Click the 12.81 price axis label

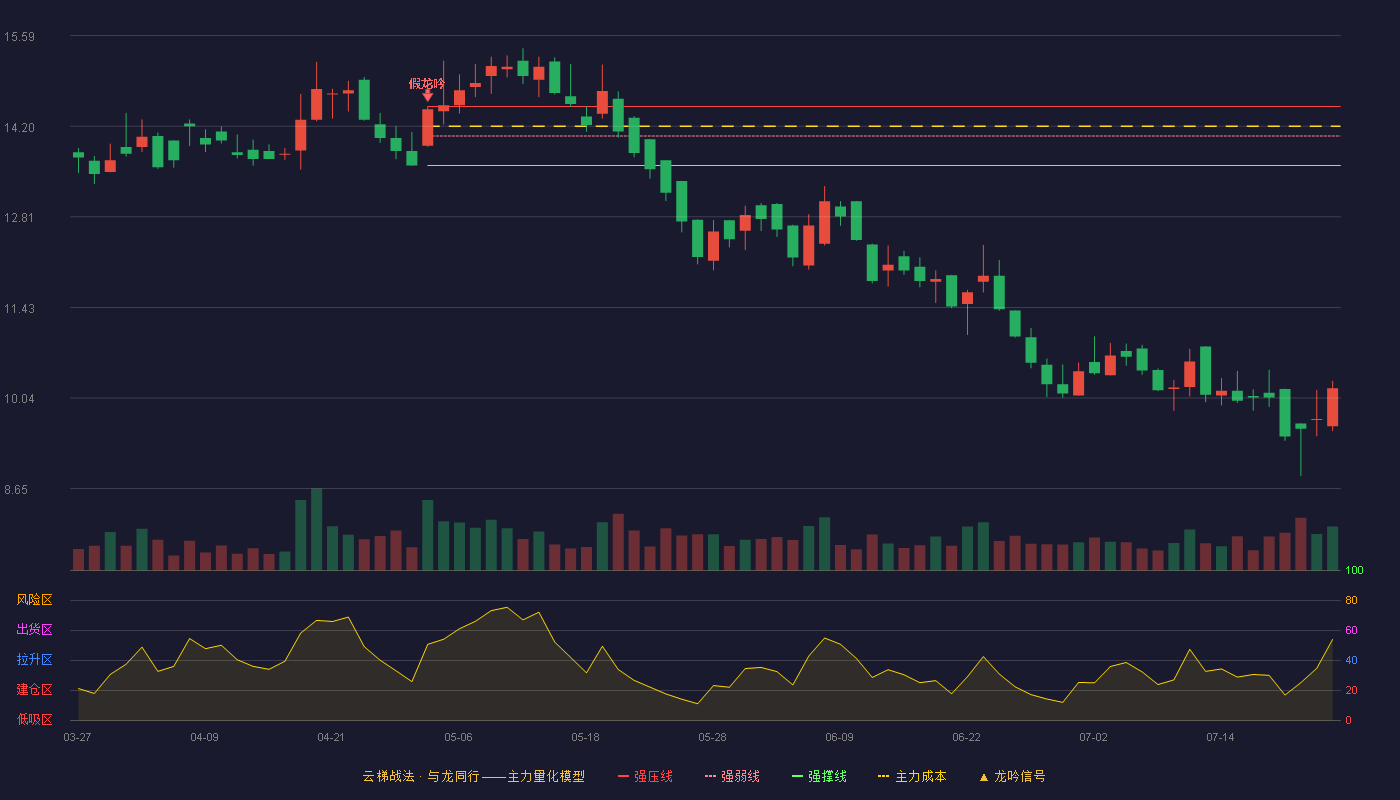coord(19,218)
